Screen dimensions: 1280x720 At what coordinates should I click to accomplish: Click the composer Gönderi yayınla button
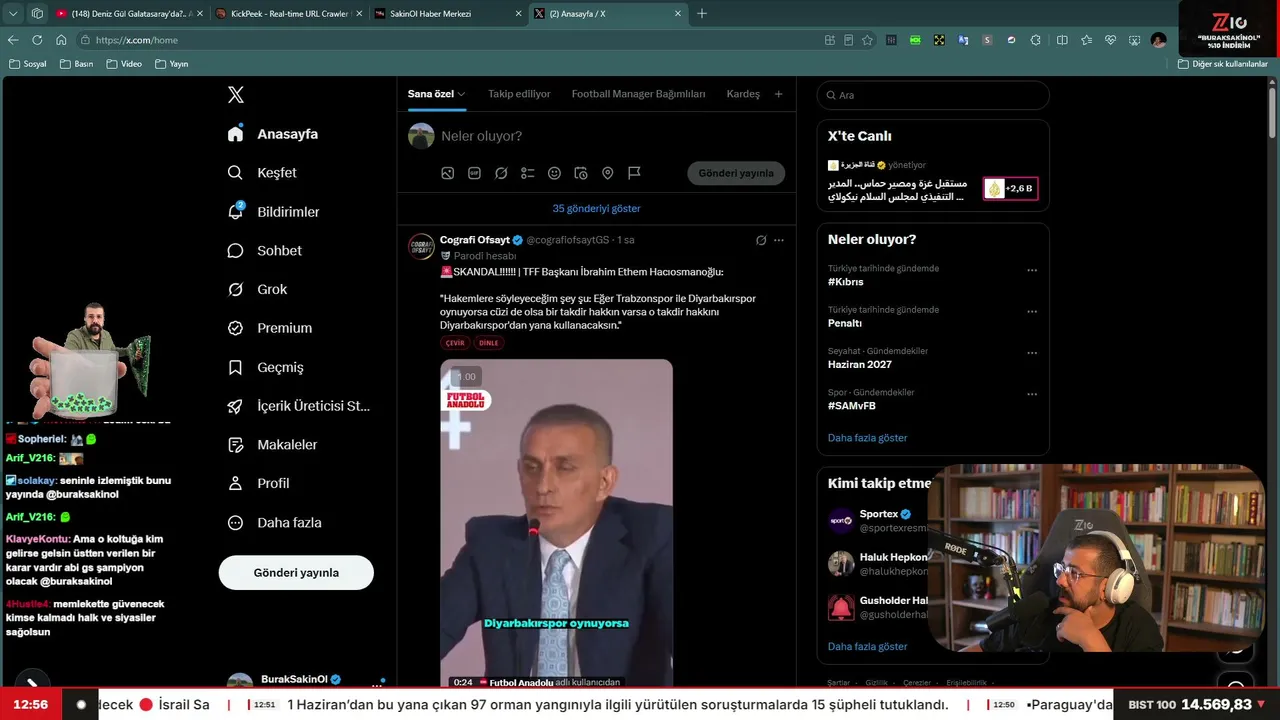point(736,173)
